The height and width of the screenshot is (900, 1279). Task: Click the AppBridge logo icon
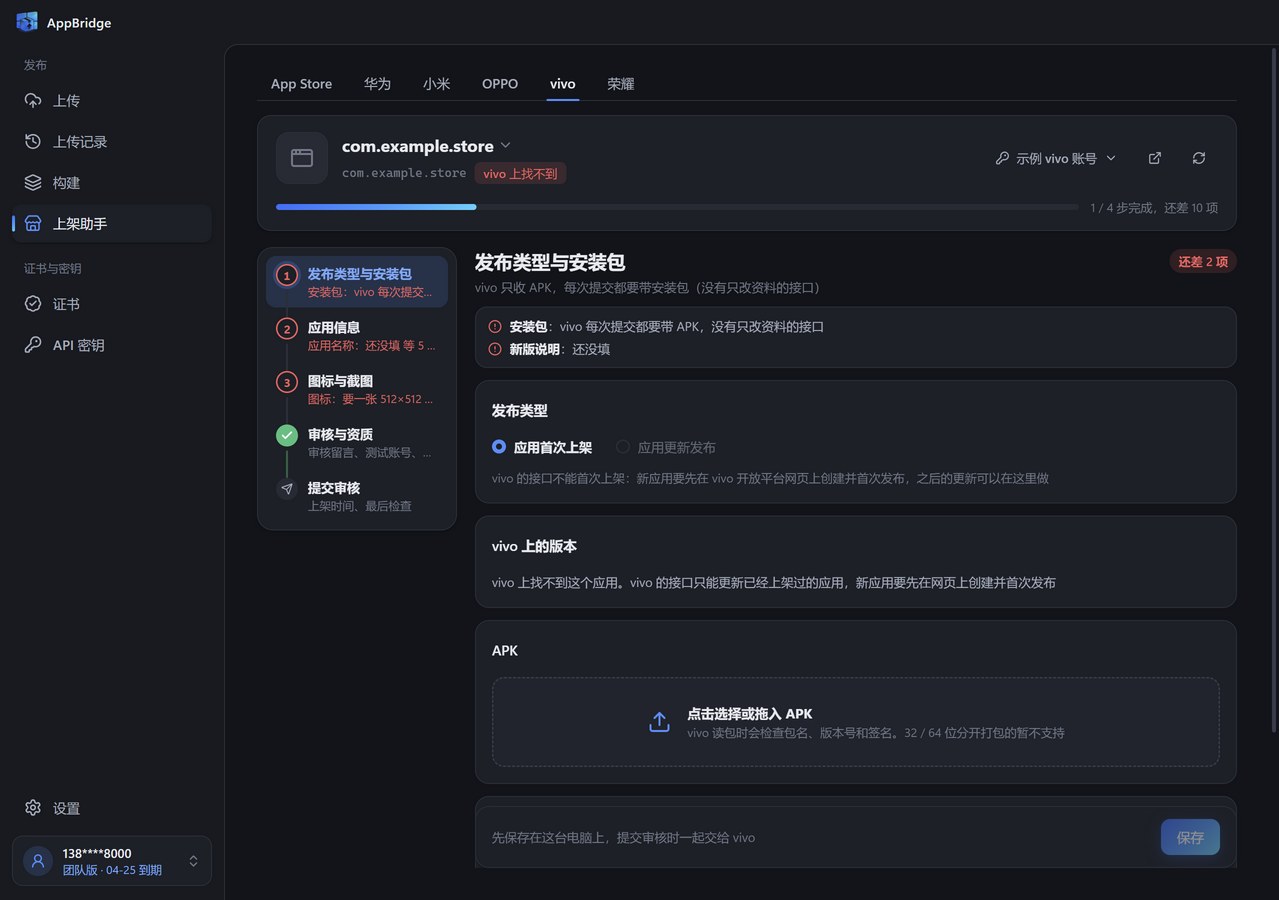pyautogui.click(x=27, y=22)
